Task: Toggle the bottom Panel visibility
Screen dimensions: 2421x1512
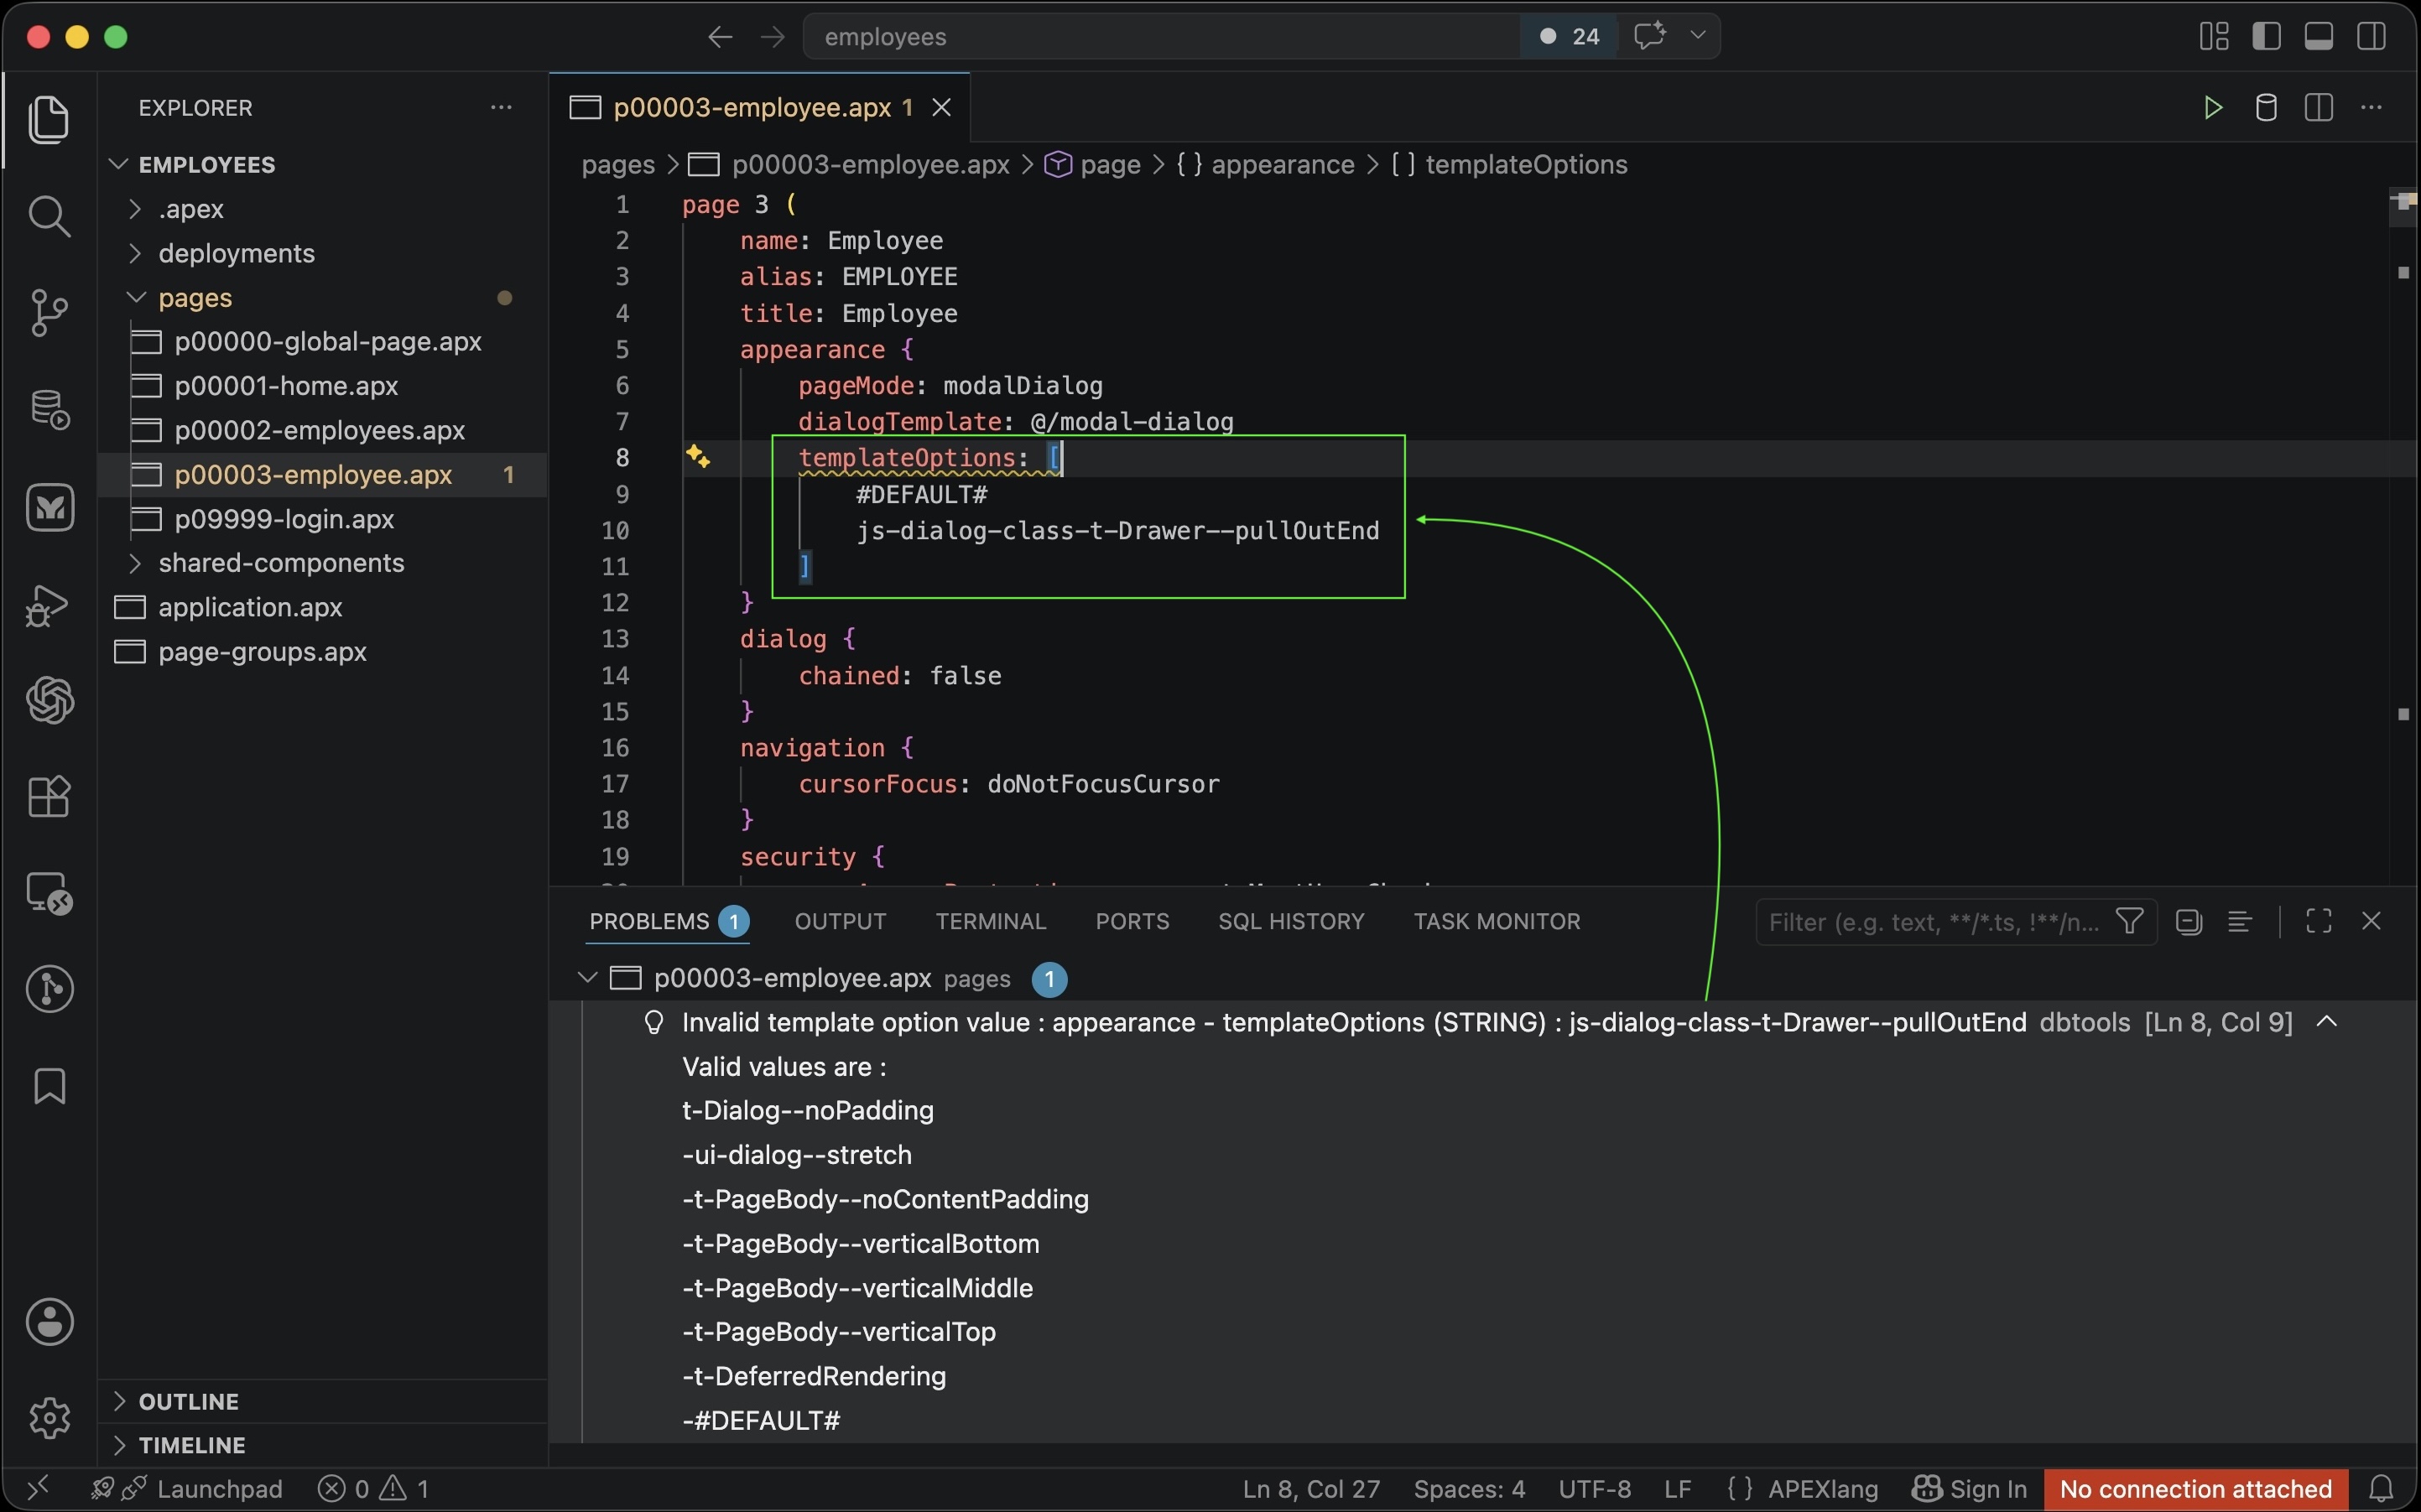Action: [2319, 37]
